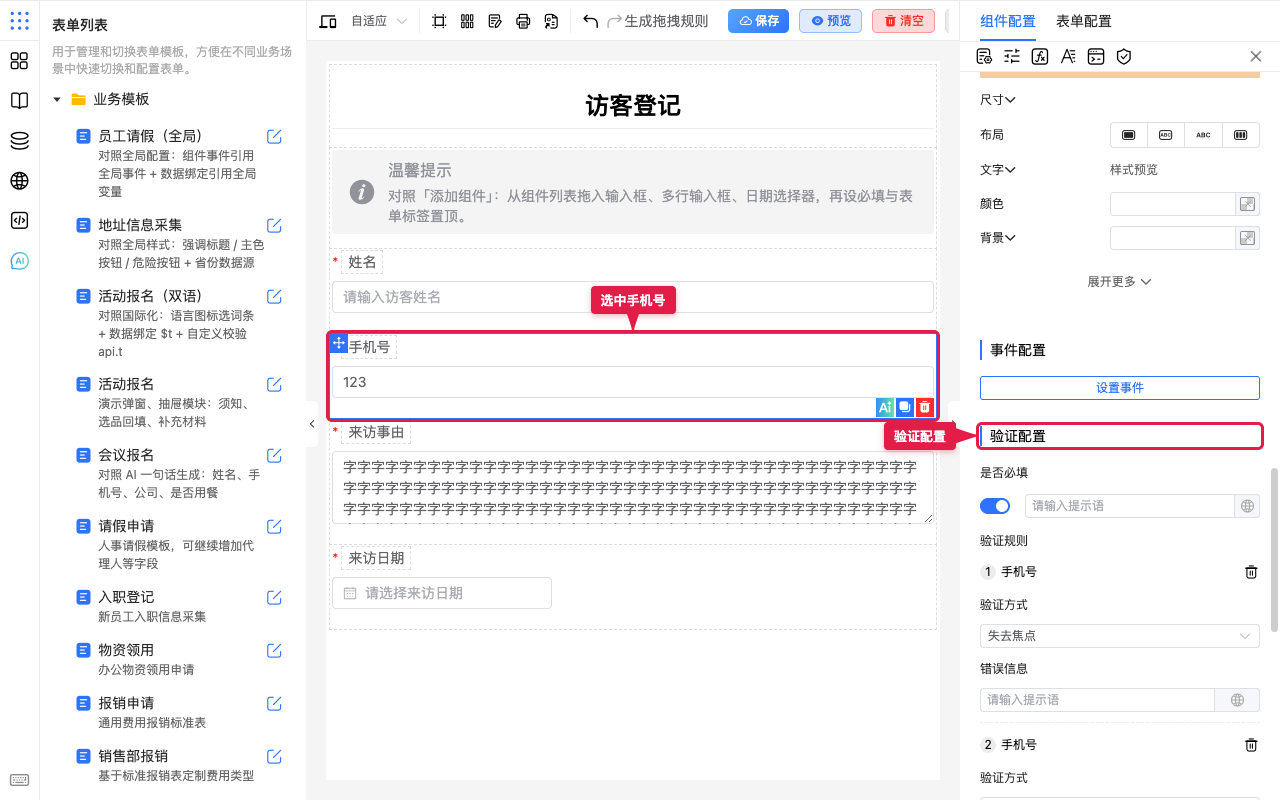Viewport: 1280px width, 800px height.
Task: Open the sliders adjustment icon in the config panel
Action: coord(1012,57)
